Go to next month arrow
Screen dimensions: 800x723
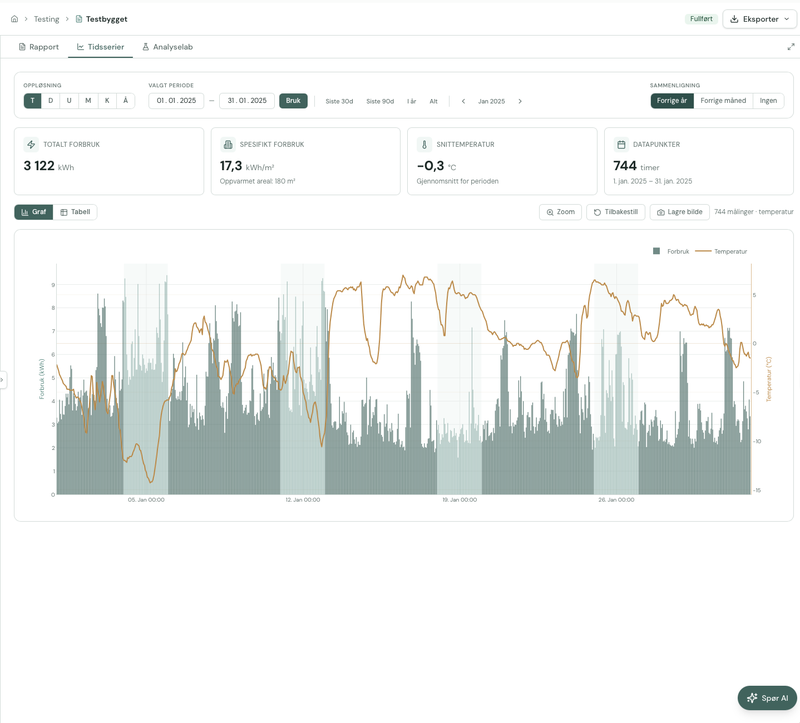click(x=520, y=101)
